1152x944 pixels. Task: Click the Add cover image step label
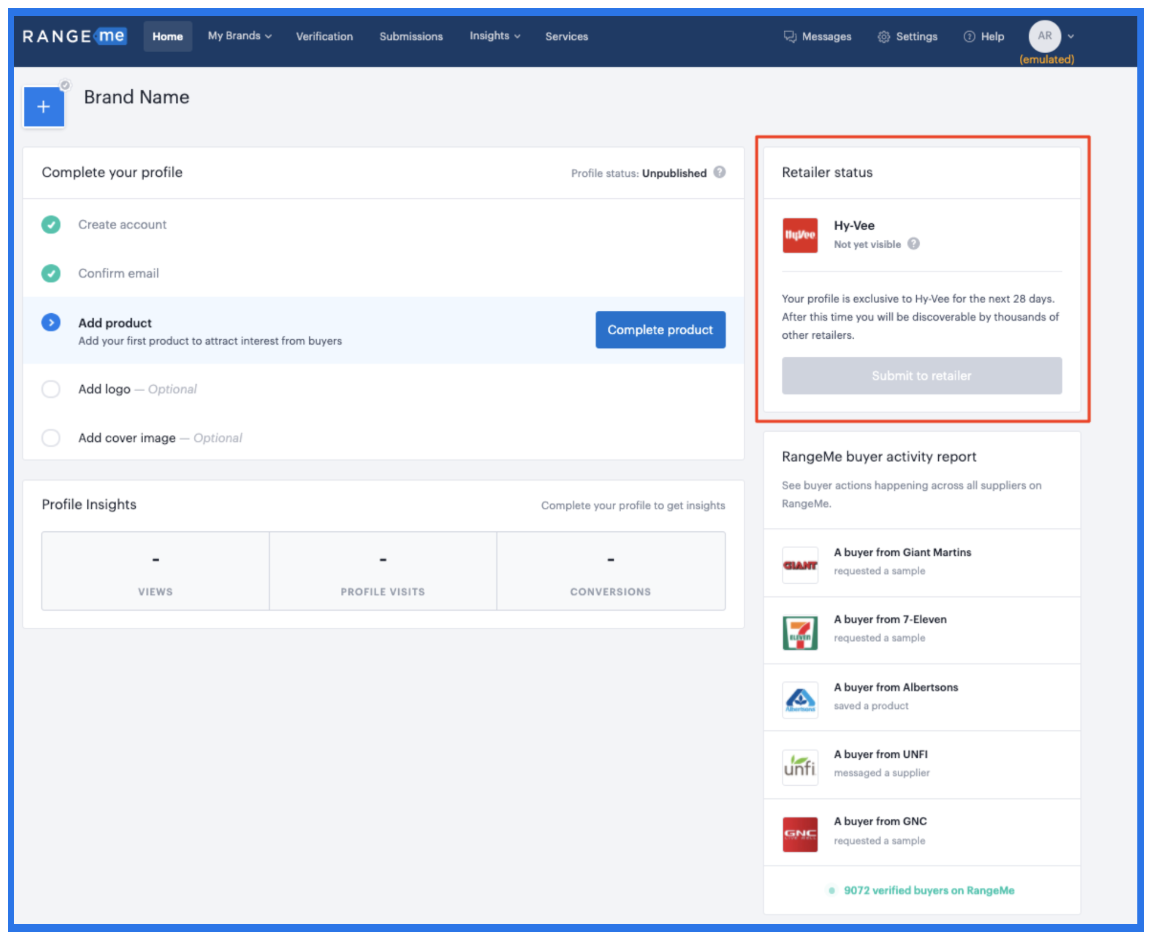(127, 438)
